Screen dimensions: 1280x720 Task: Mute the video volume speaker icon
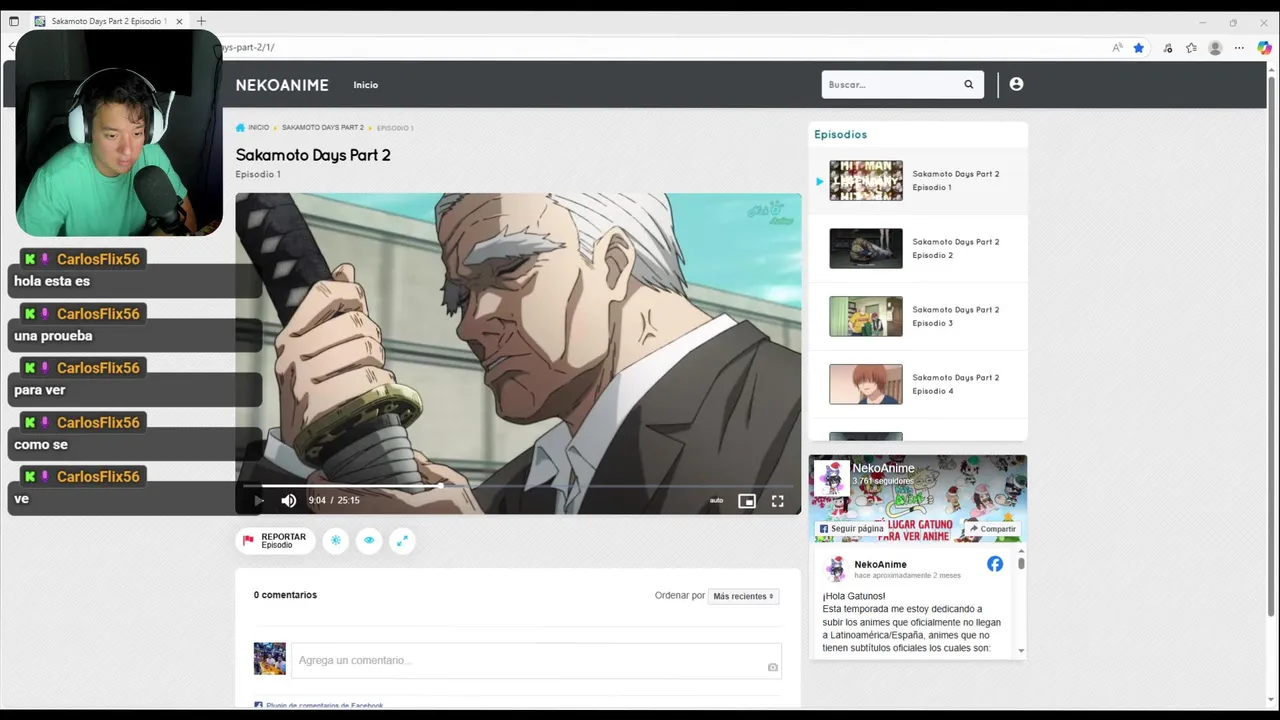(x=288, y=500)
